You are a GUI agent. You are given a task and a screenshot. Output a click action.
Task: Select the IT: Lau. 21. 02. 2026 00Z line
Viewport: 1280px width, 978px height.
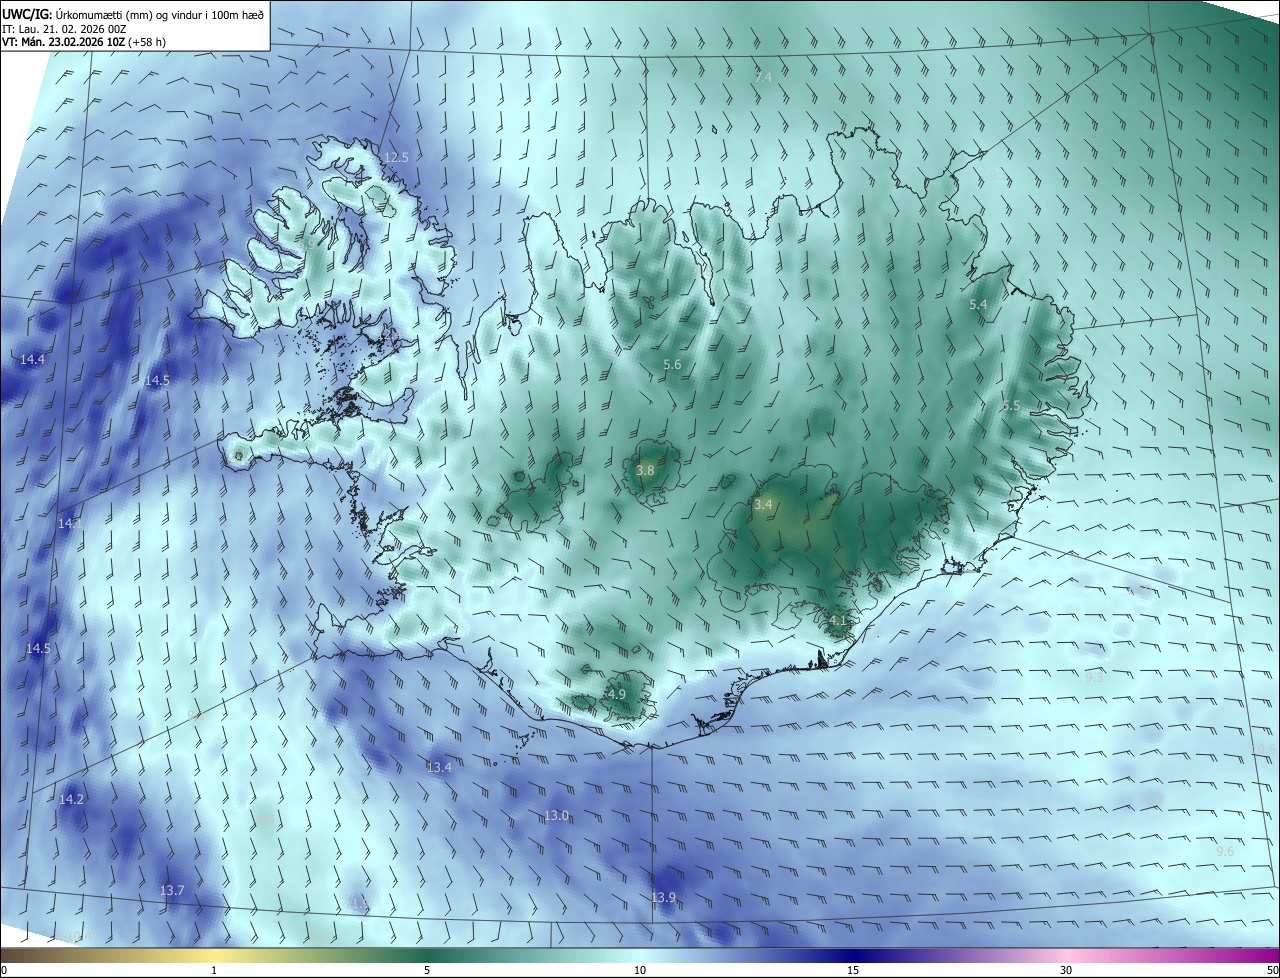(x=64, y=28)
